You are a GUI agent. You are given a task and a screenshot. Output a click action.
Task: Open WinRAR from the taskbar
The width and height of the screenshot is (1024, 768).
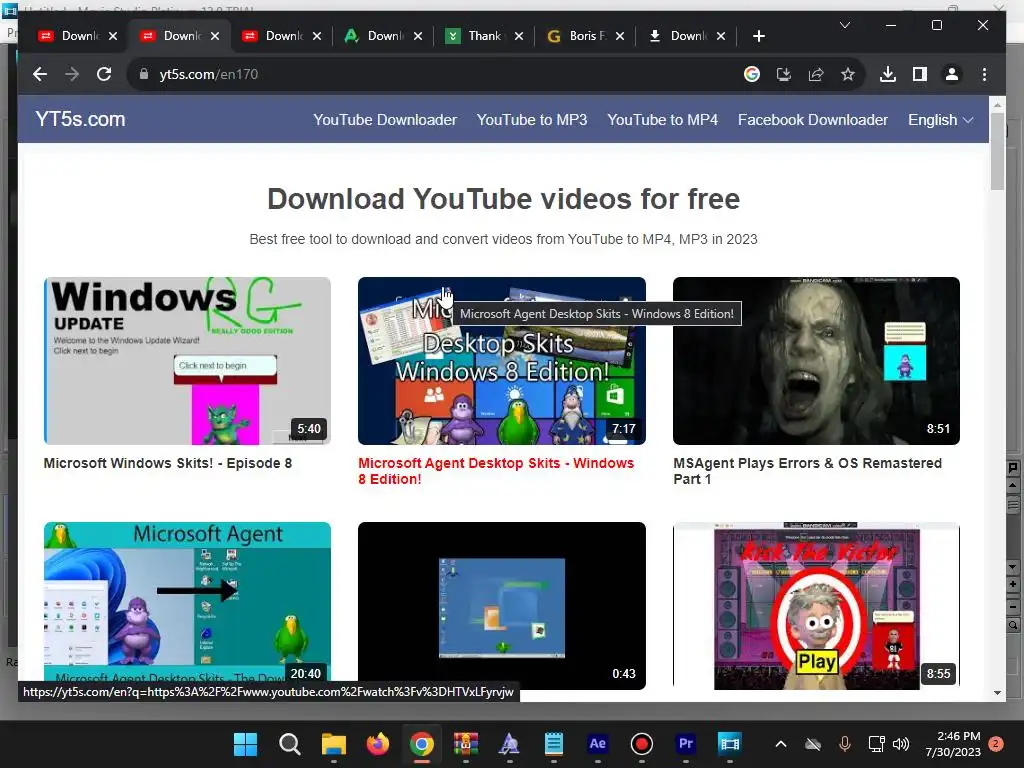[466, 744]
